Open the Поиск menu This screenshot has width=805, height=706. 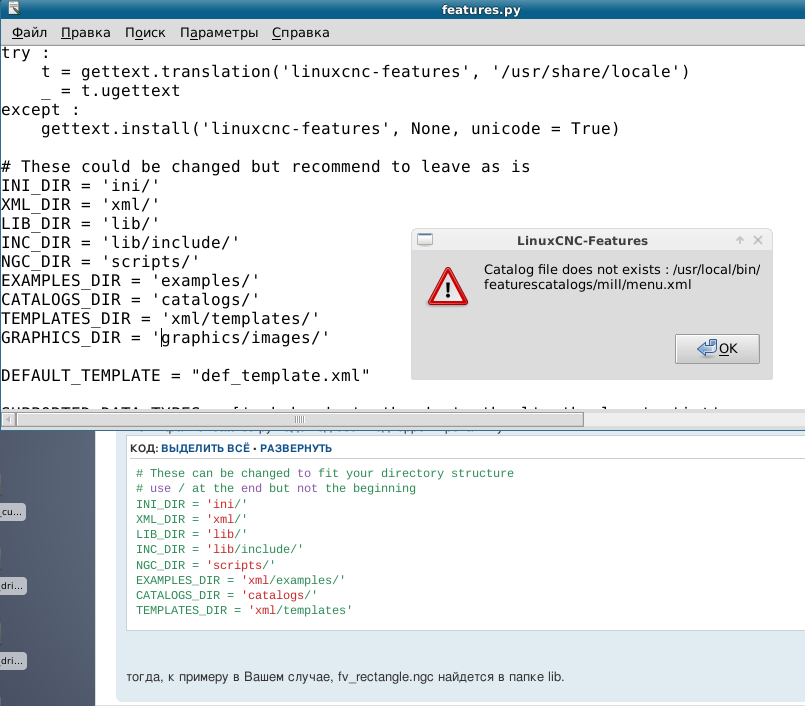coord(145,32)
